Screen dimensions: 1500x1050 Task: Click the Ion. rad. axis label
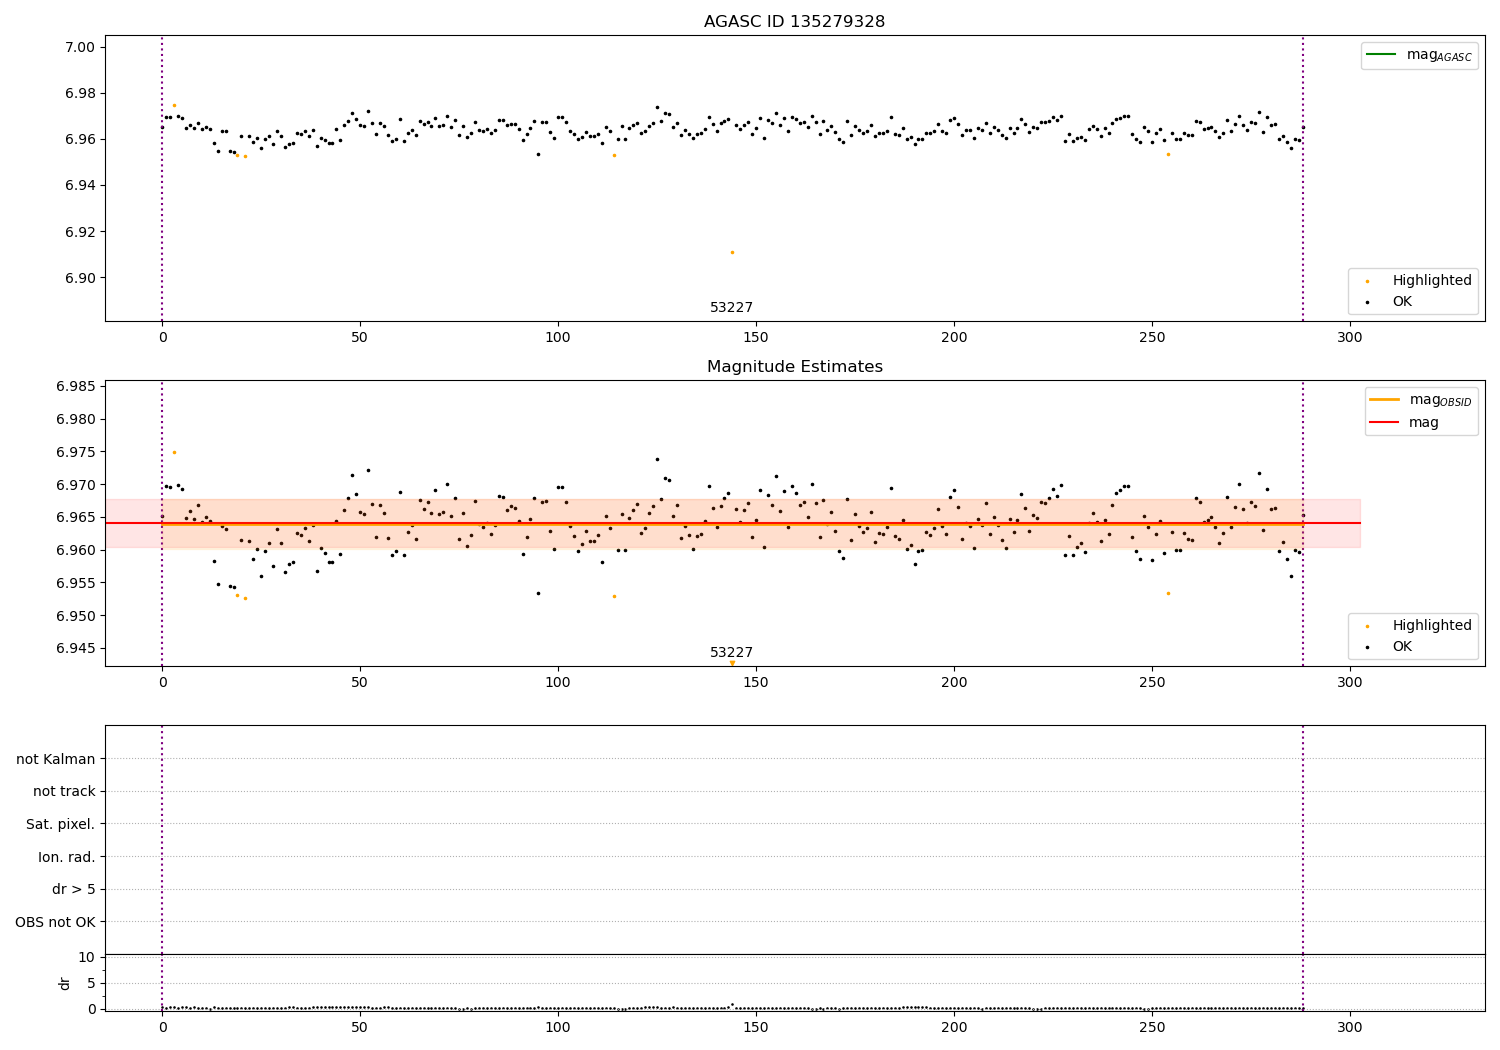pos(67,857)
